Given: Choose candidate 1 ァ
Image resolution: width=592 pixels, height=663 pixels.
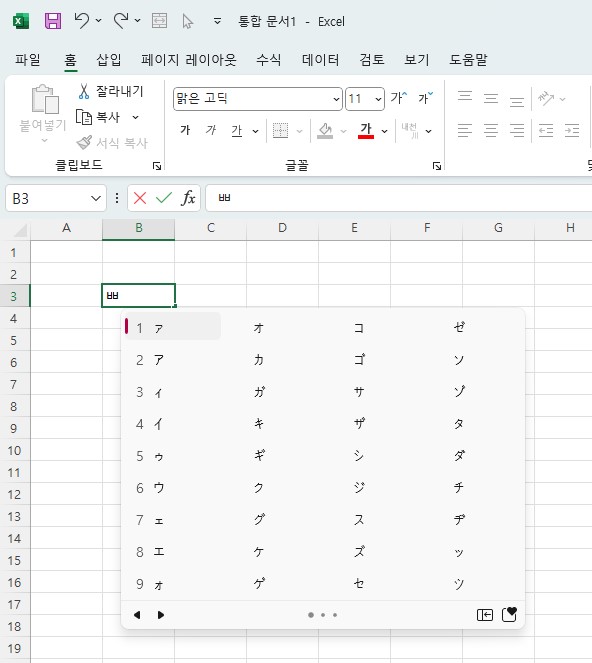Looking at the screenshot, I should [173, 328].
